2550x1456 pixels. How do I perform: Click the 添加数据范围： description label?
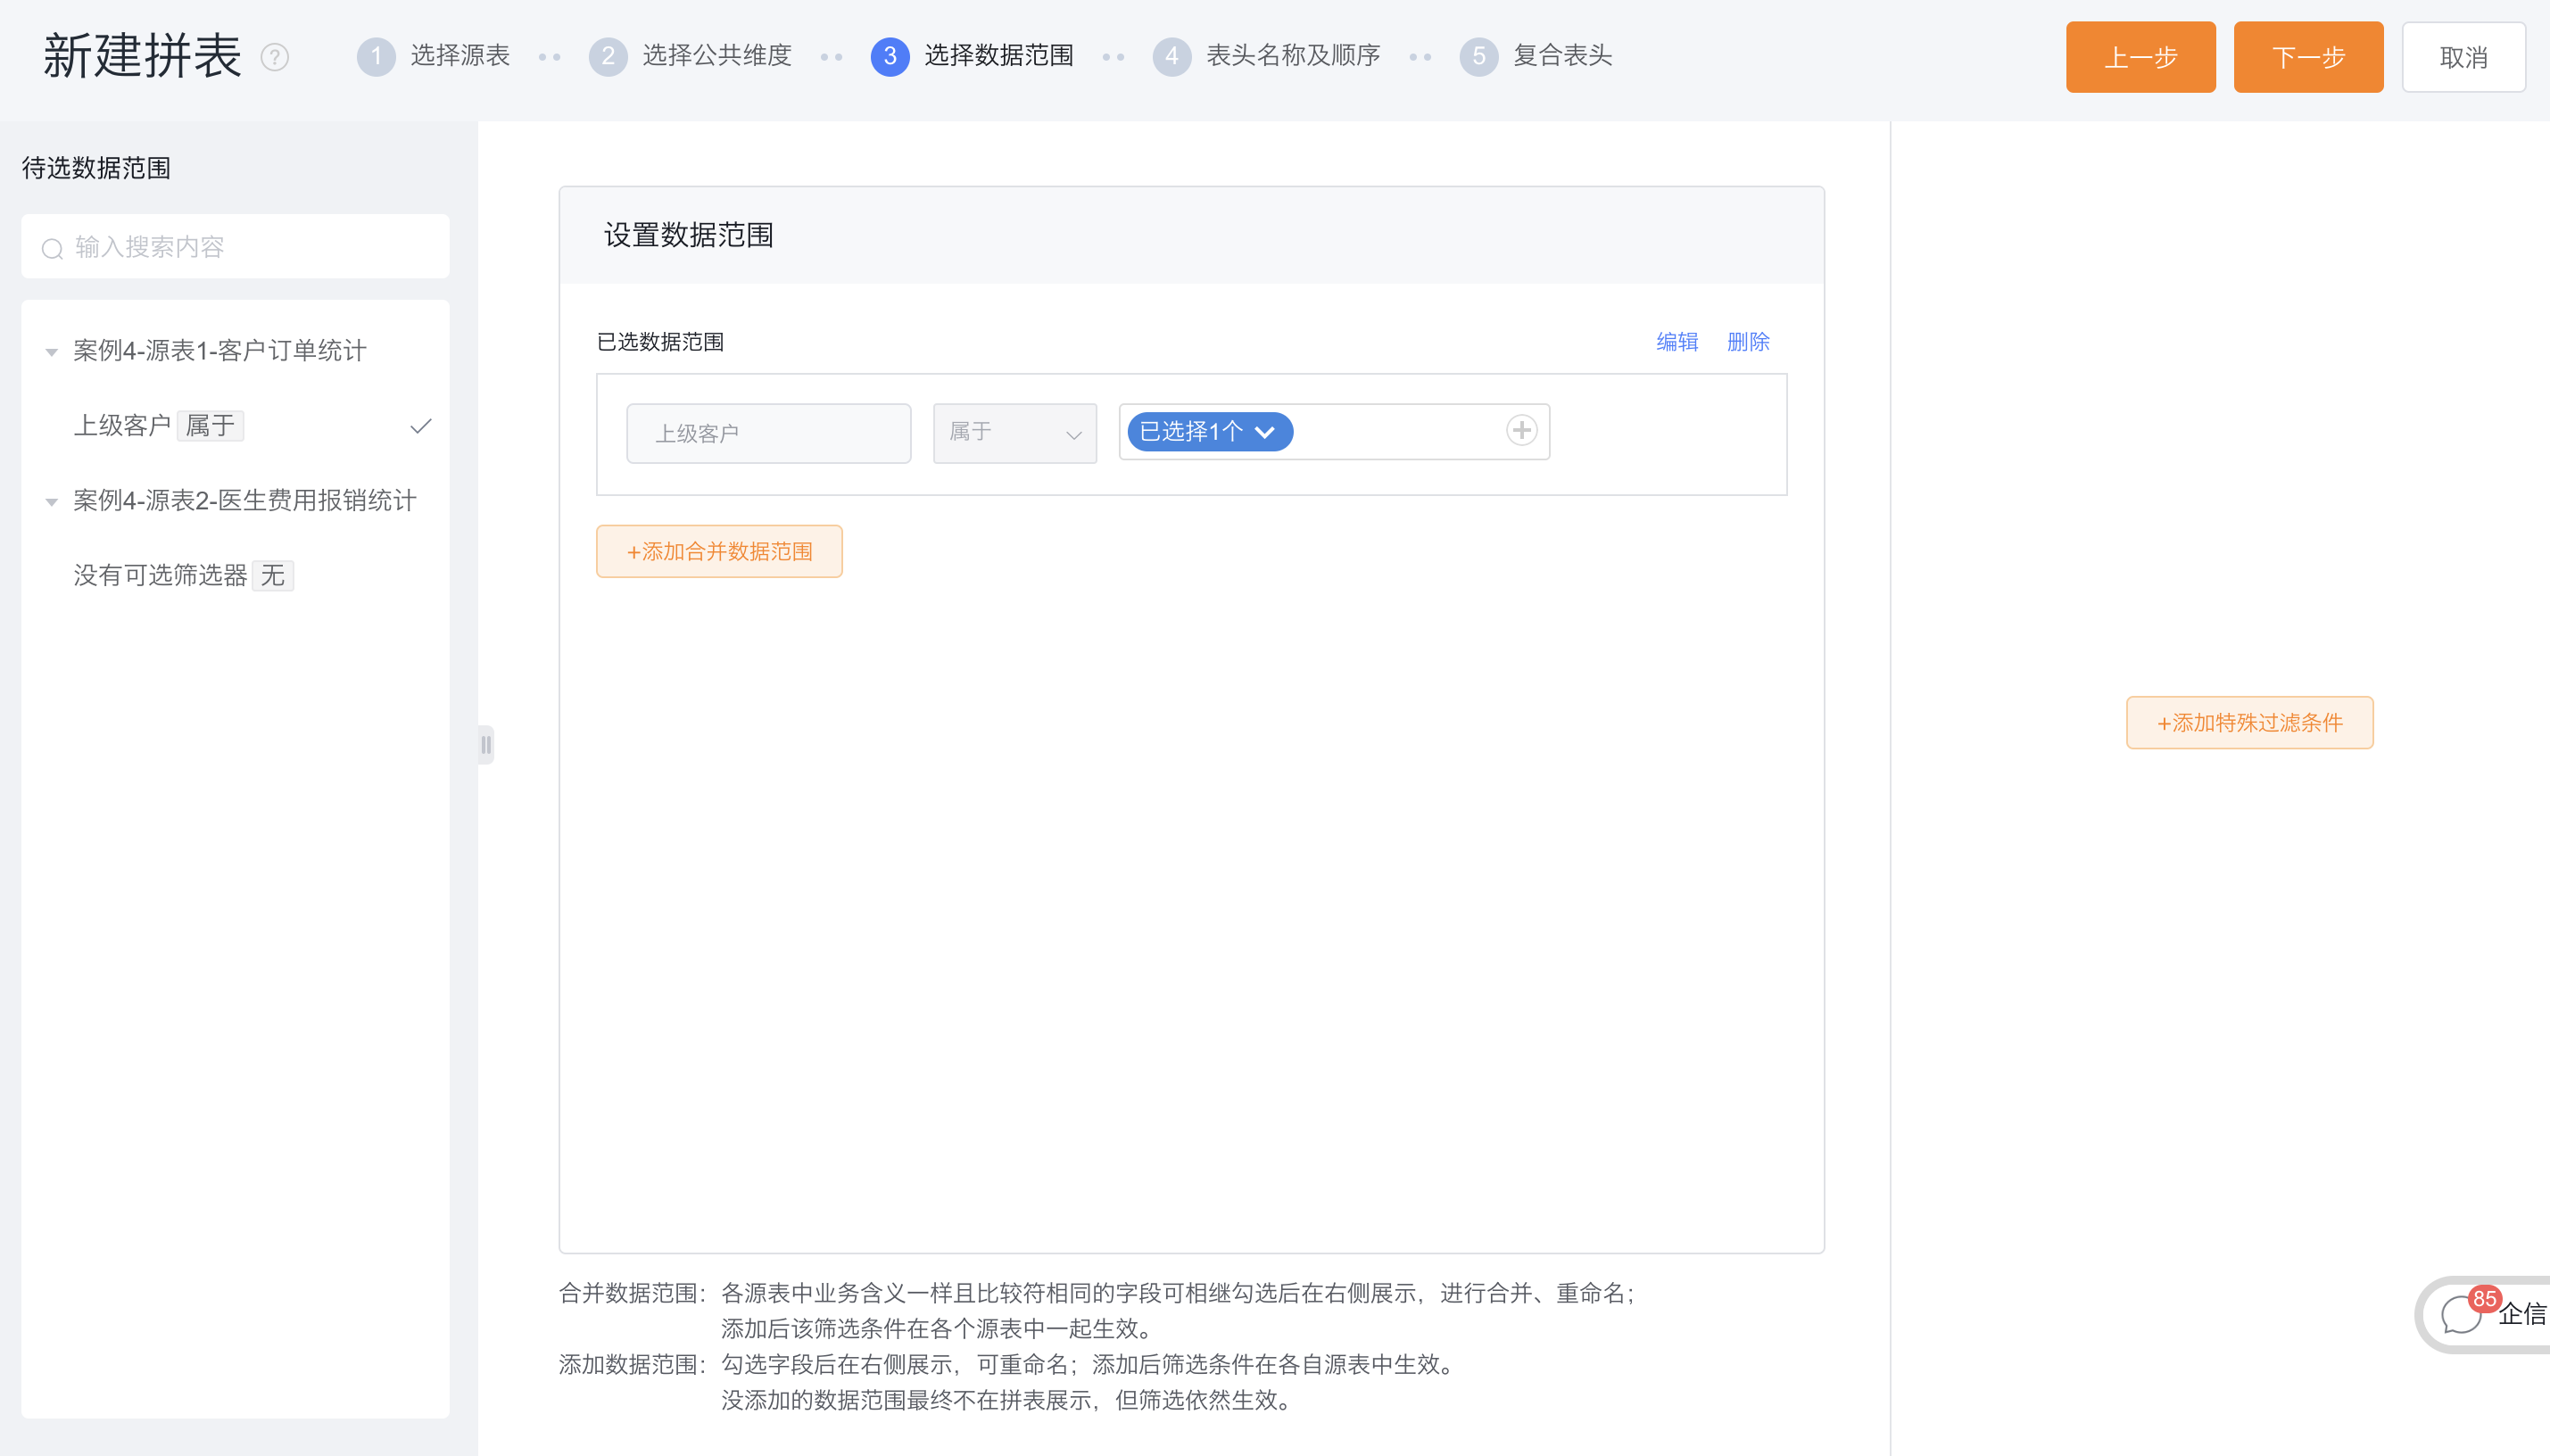pyautogui.click(x=633, y=1364)
